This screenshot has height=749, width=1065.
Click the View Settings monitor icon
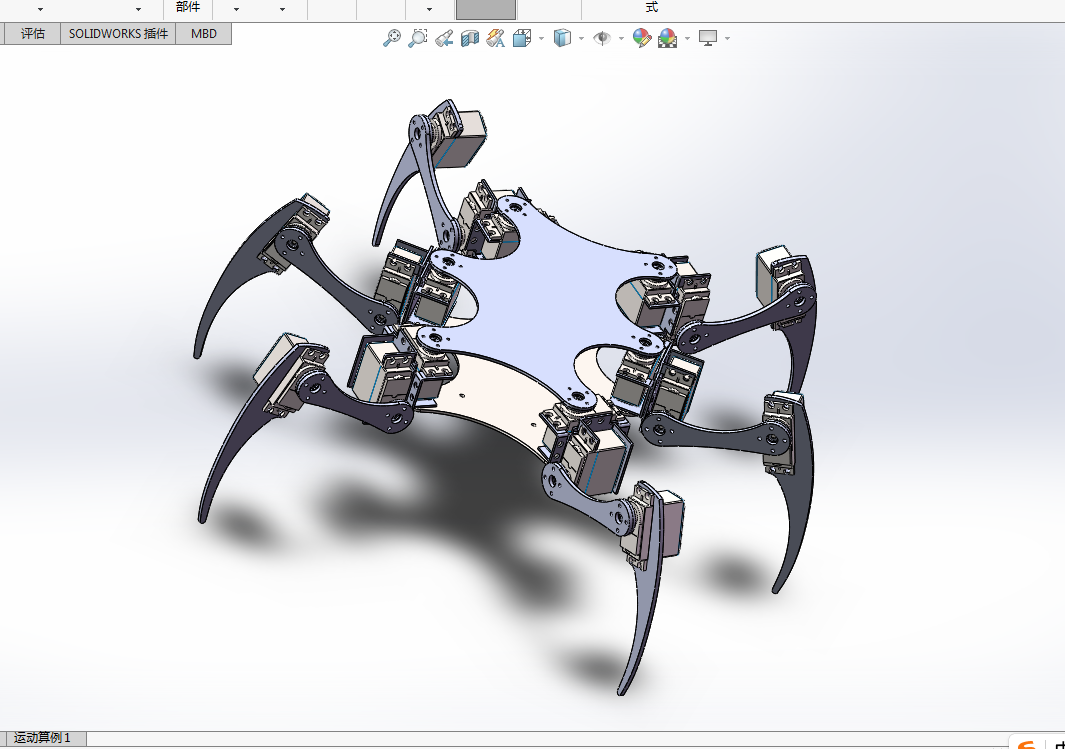click(x=708, y=38)
